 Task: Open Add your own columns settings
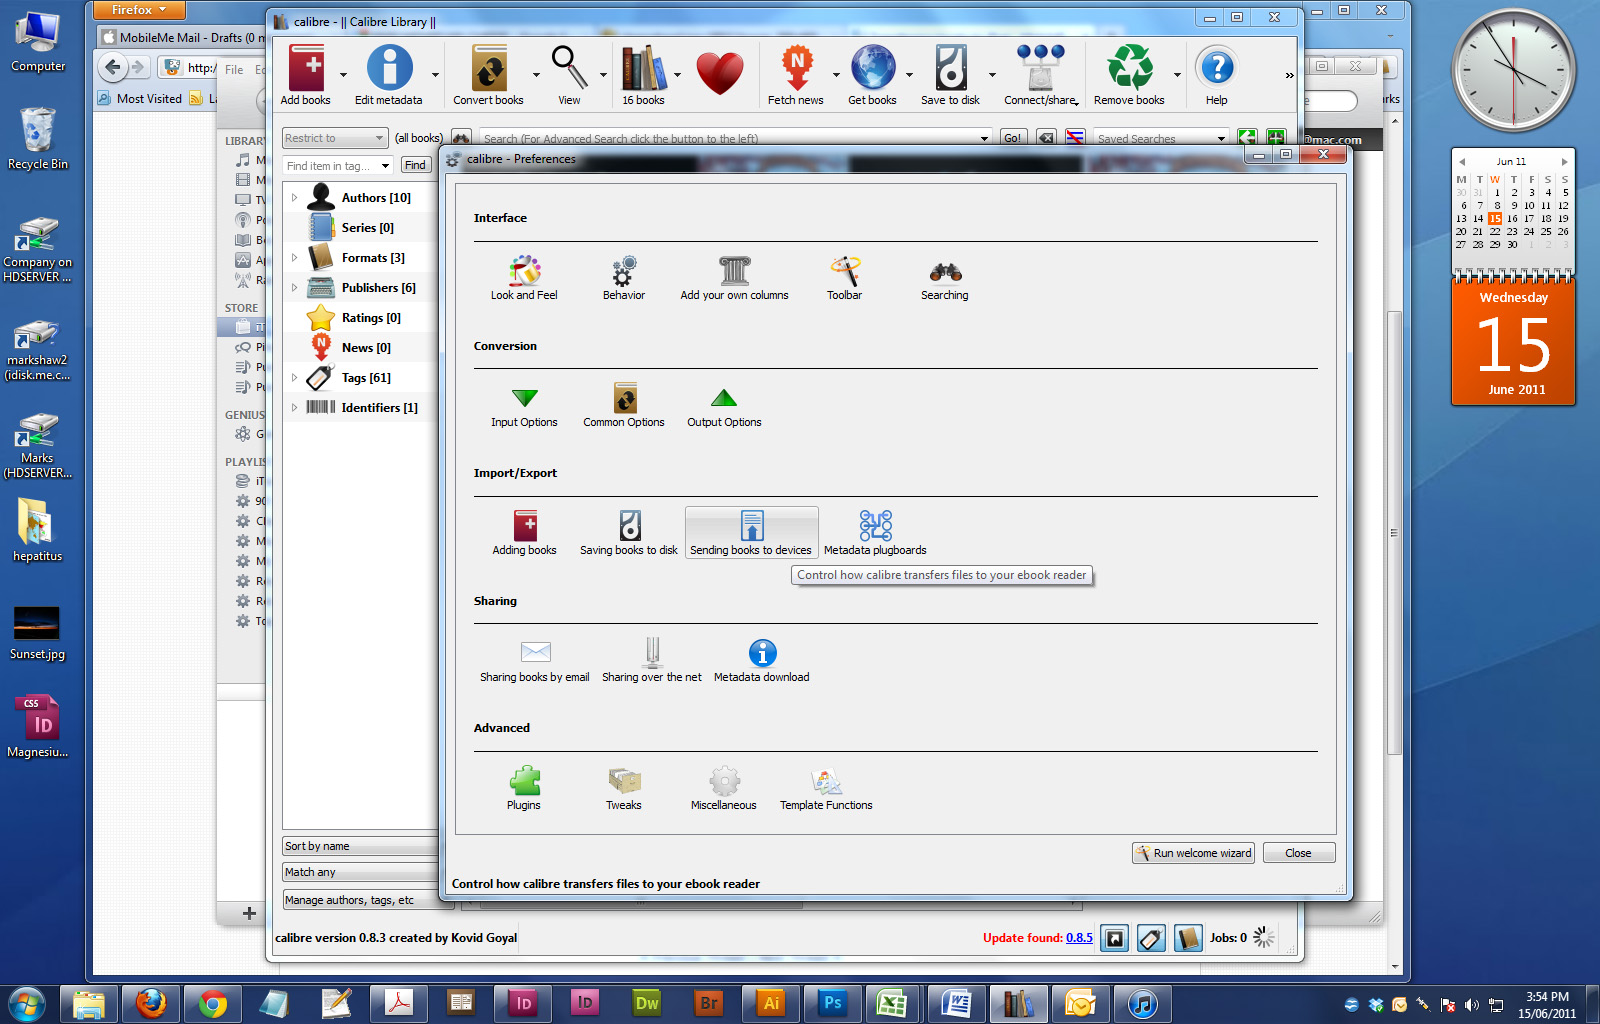(x=734, y=277)
